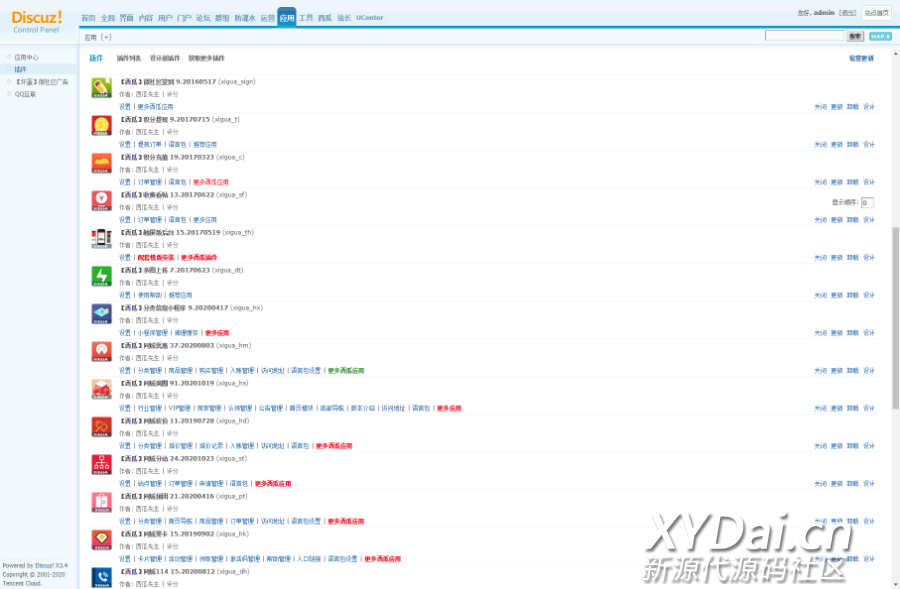Switch to the 获取更多插件 sub-tab

point(207,58)
